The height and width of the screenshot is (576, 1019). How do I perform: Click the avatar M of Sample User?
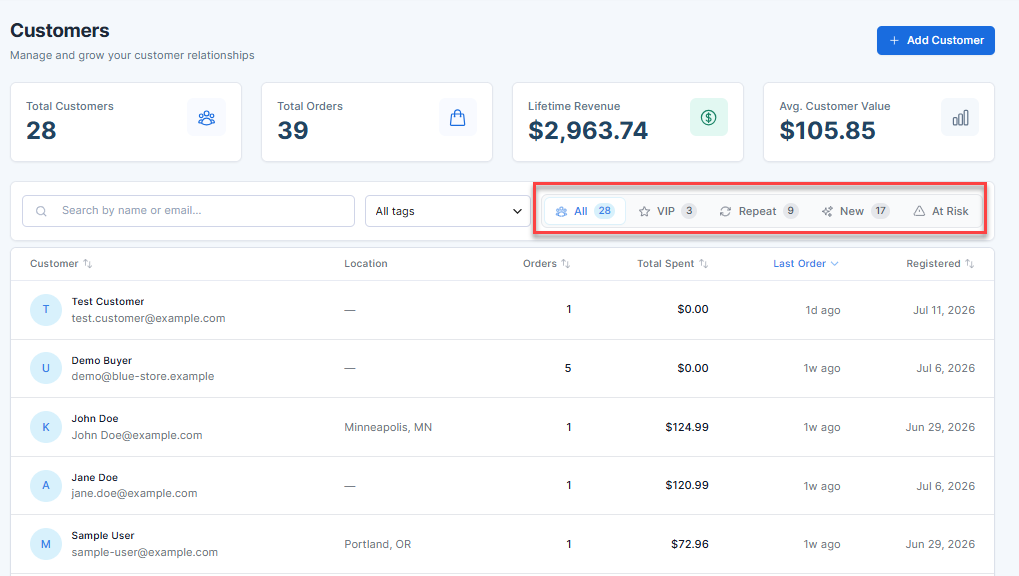[x=45, y=544]
